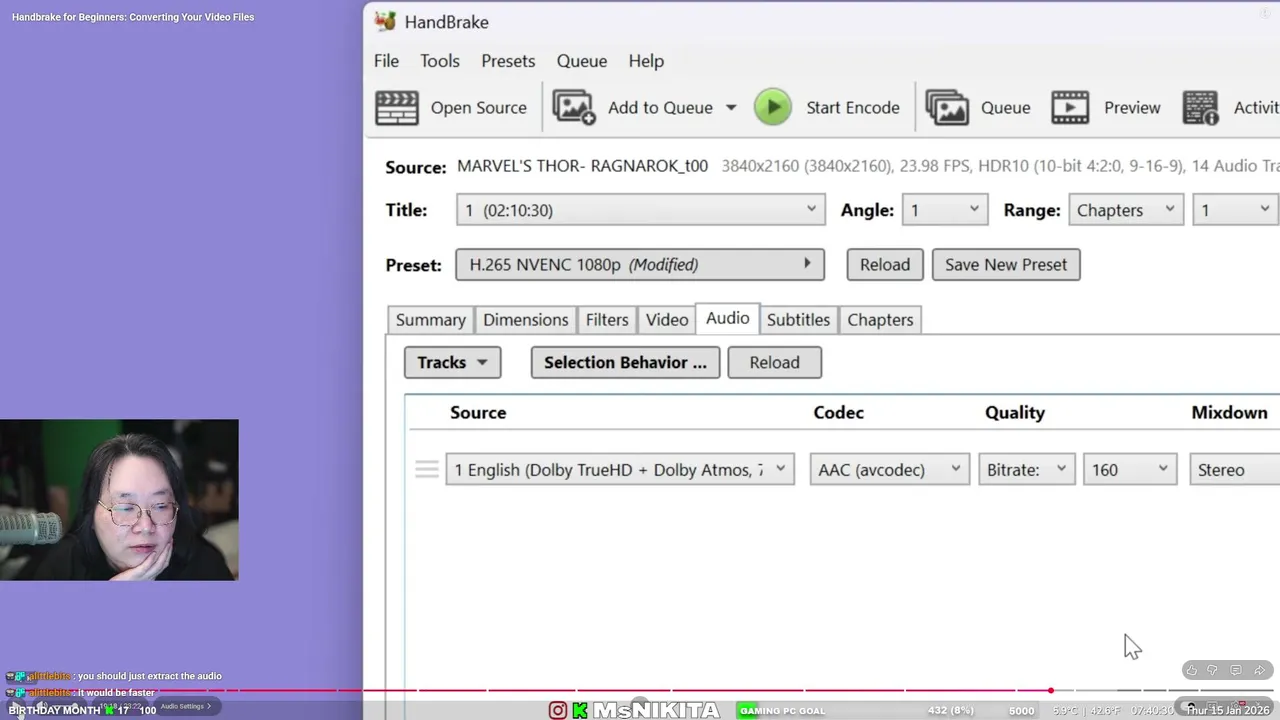
Task: Click the share arrow video icon
Action: [1259, 670]
